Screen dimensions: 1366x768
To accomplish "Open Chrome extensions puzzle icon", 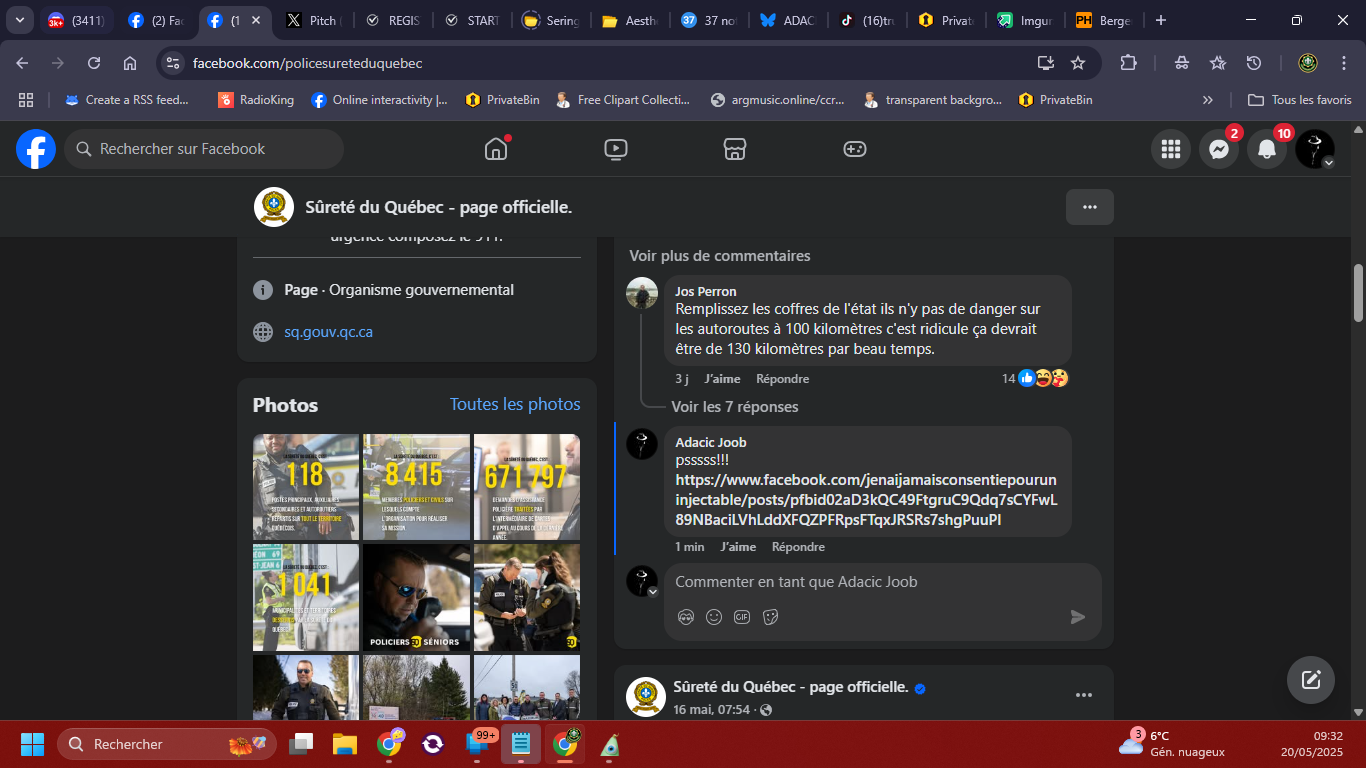I will tap(1128, 63).
